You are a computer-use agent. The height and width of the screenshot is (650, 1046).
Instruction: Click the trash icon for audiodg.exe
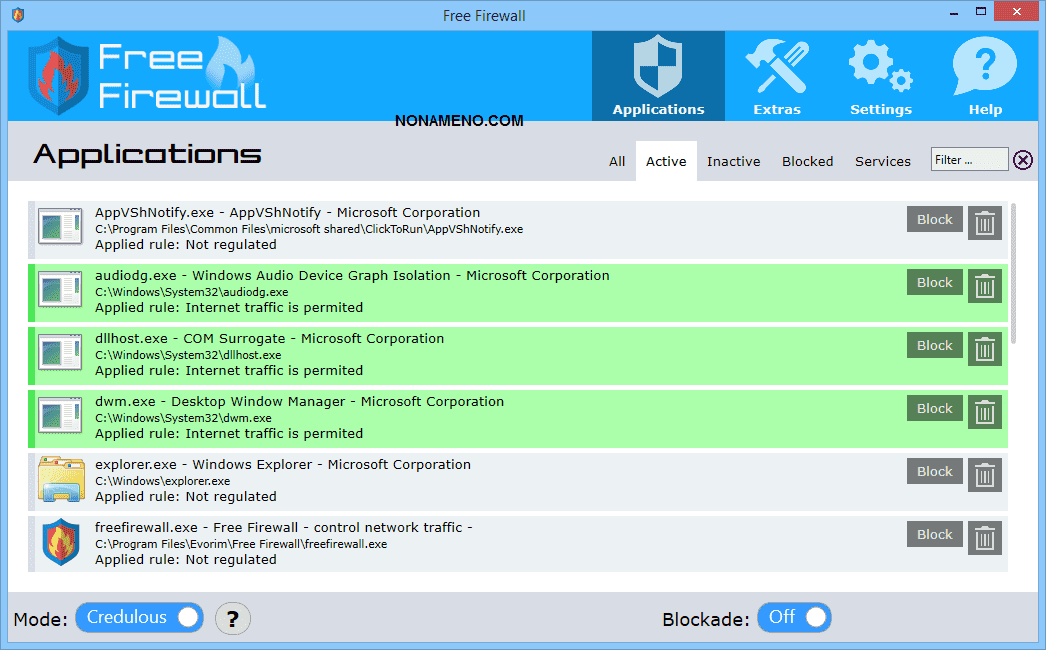tap(985, 286)
